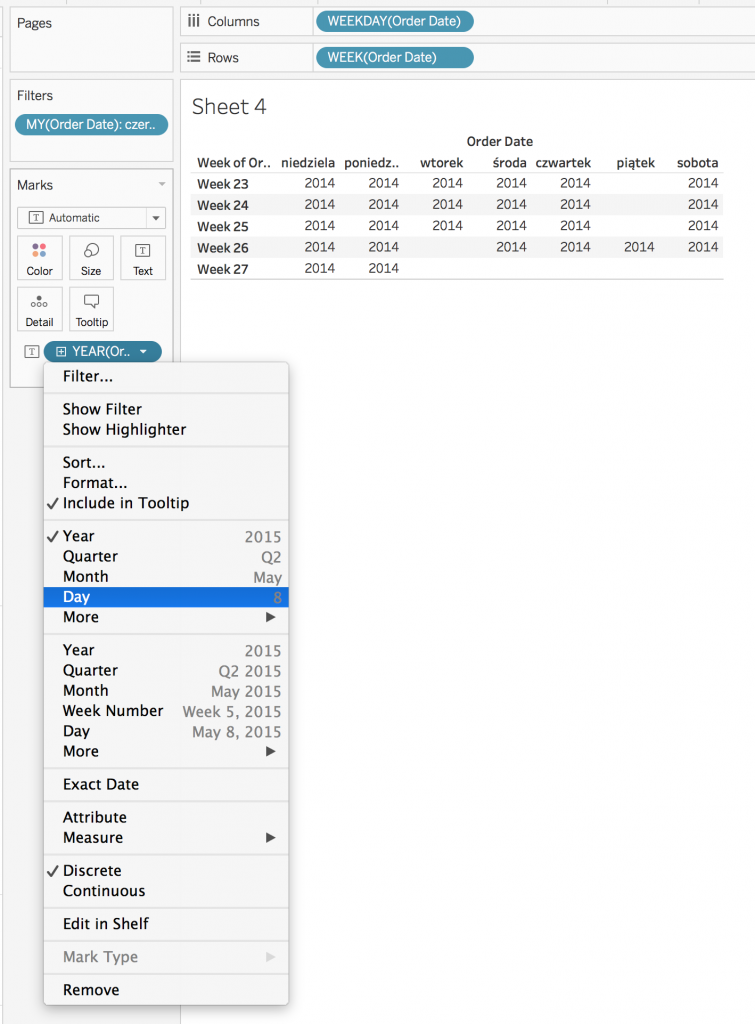Screen dimensions: 755x1024
Task: Open the Size marks card
Action: click(x=91, y=257)
